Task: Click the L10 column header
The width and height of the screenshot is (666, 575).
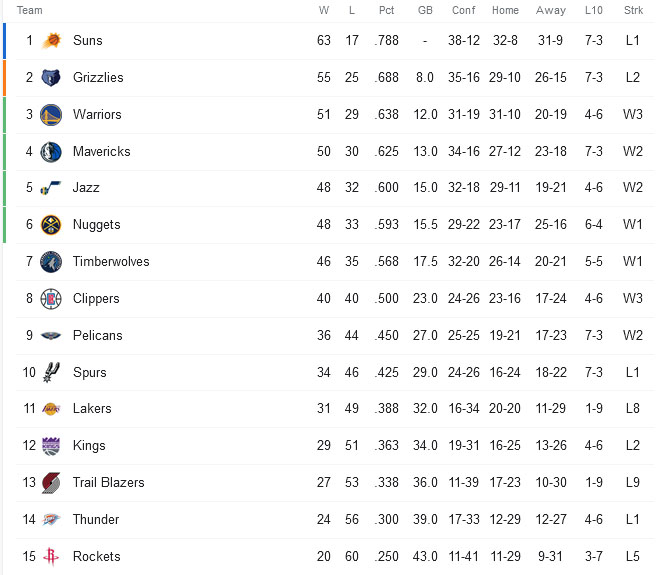Action: pos(593,10)
